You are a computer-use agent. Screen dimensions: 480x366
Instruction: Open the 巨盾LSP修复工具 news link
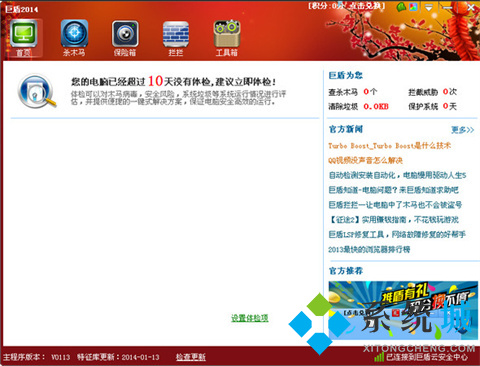tap(397, 234)
